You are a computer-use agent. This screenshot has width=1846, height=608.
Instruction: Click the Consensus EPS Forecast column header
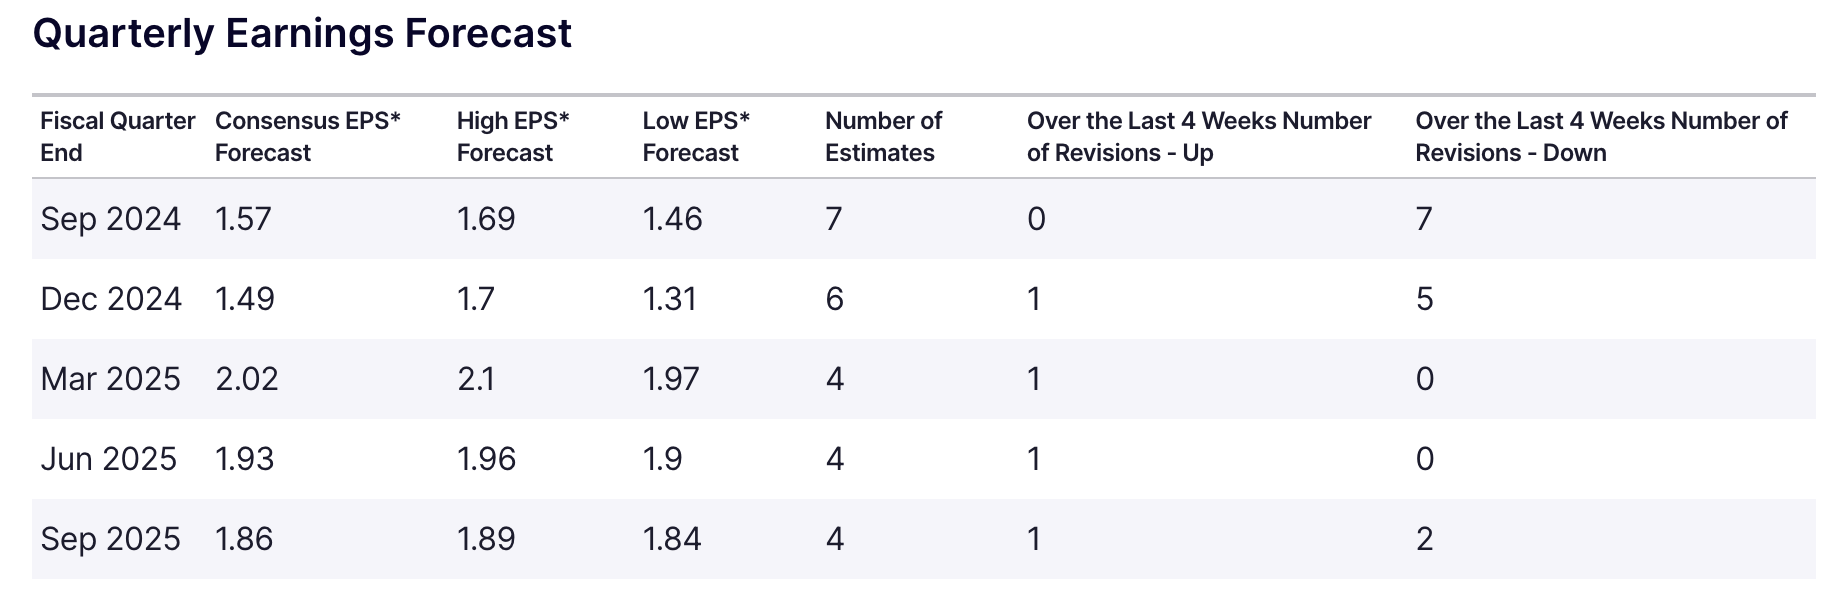pyautogui.click(x=307, y=137)
